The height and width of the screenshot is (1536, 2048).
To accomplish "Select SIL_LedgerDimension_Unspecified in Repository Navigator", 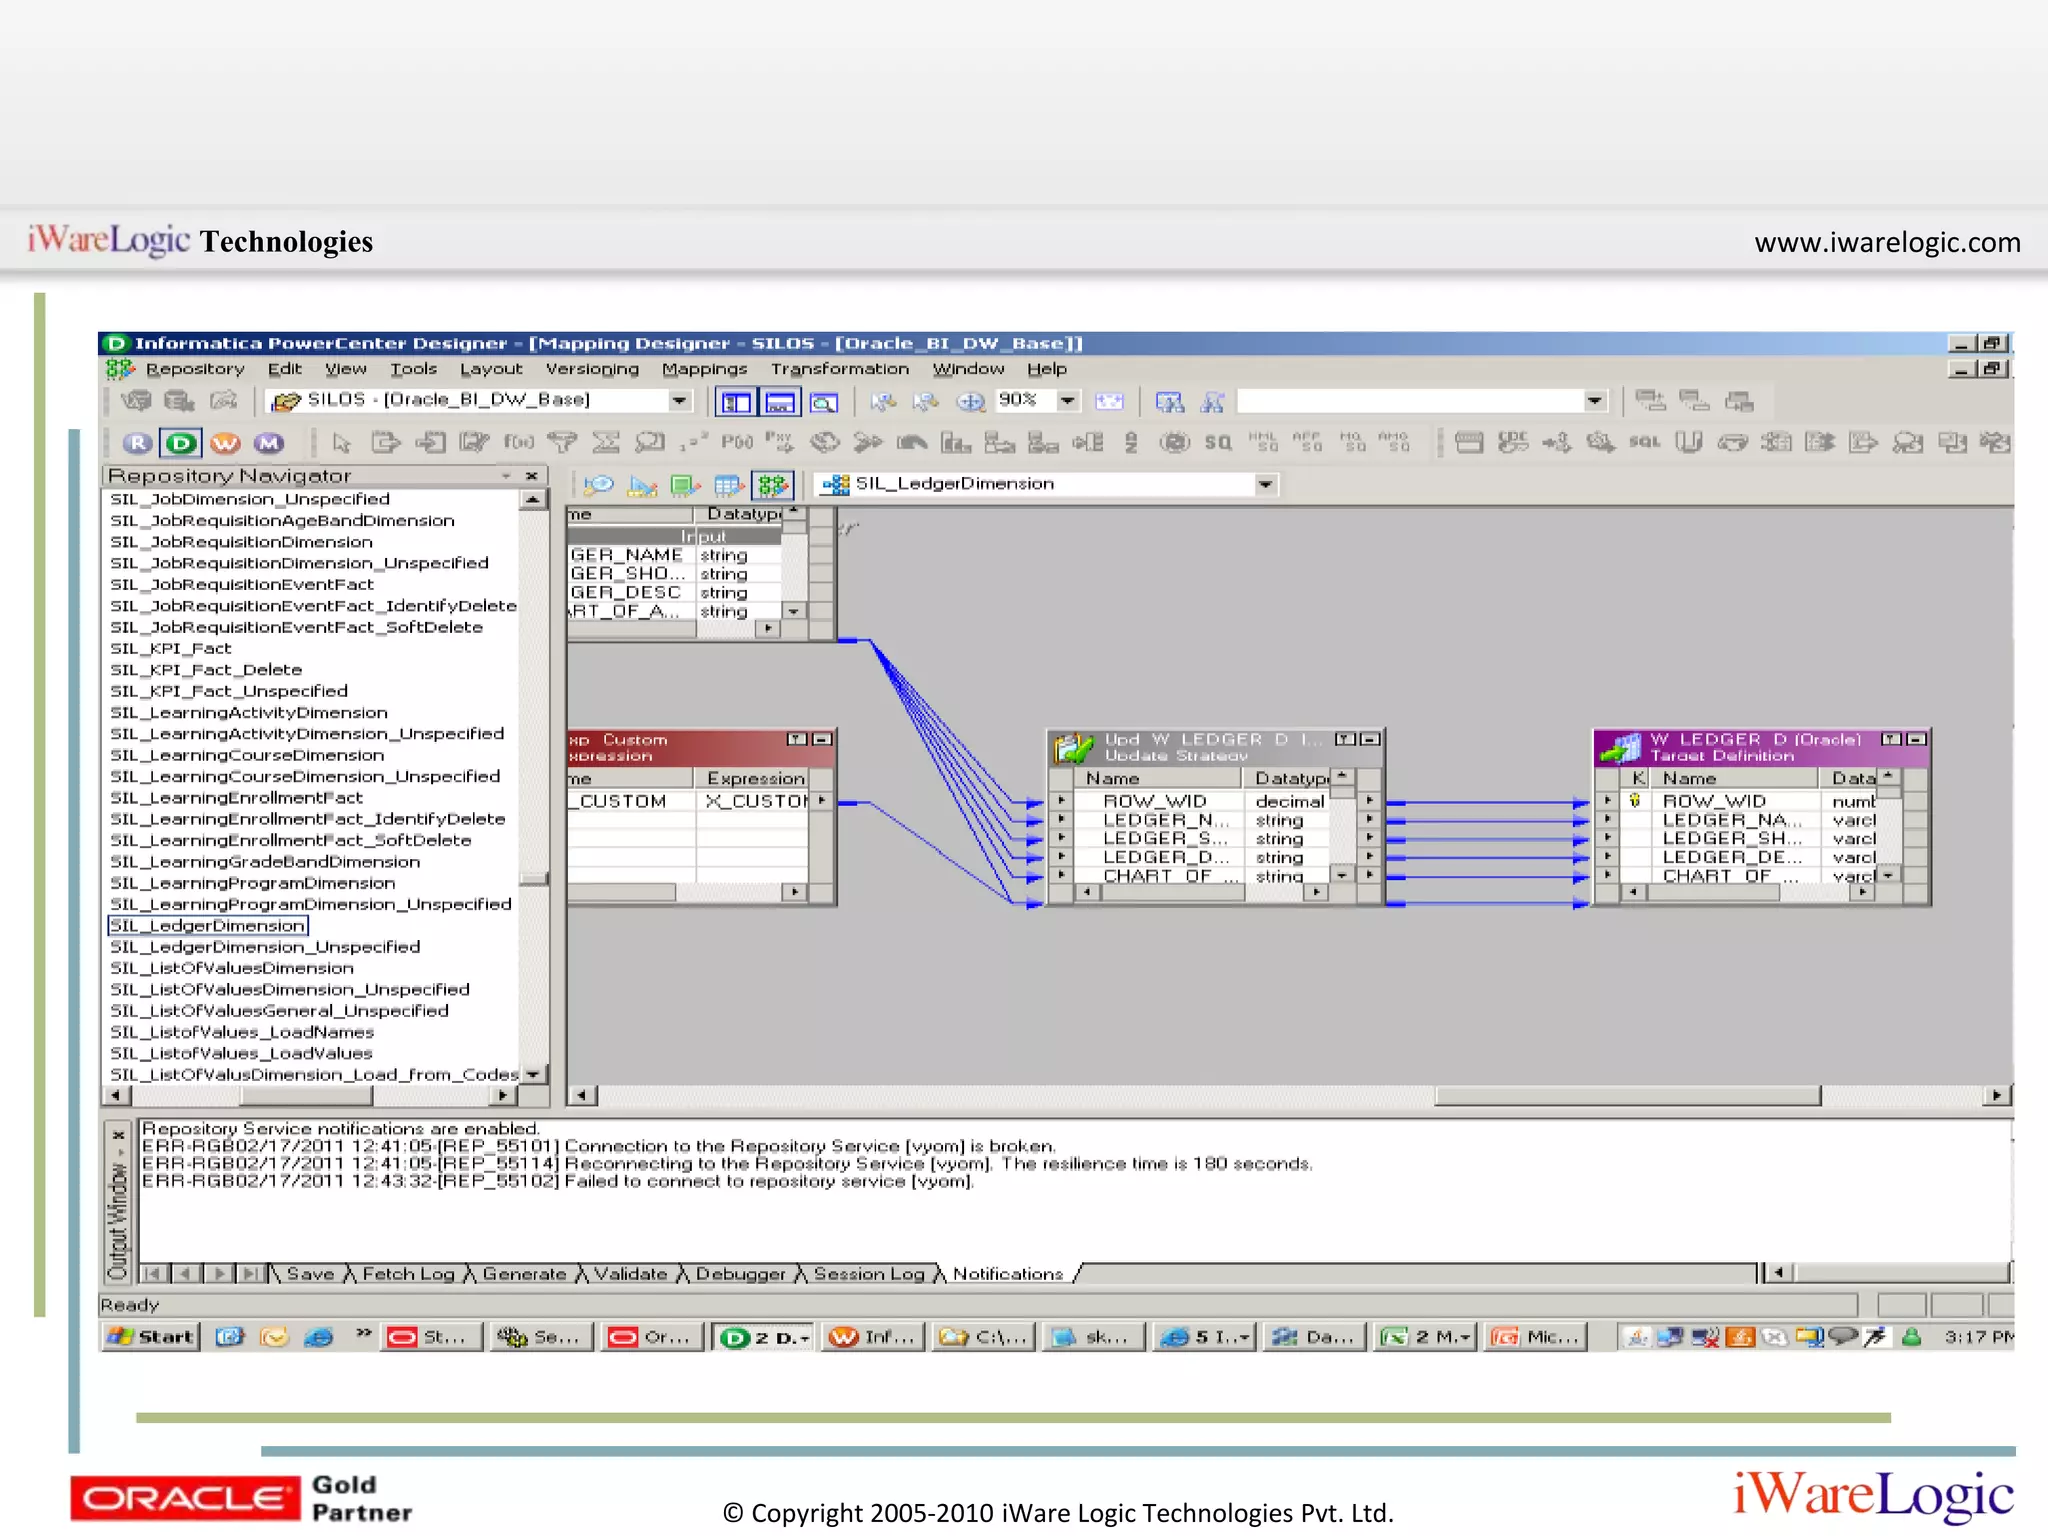I will click(x=265, y=947).
